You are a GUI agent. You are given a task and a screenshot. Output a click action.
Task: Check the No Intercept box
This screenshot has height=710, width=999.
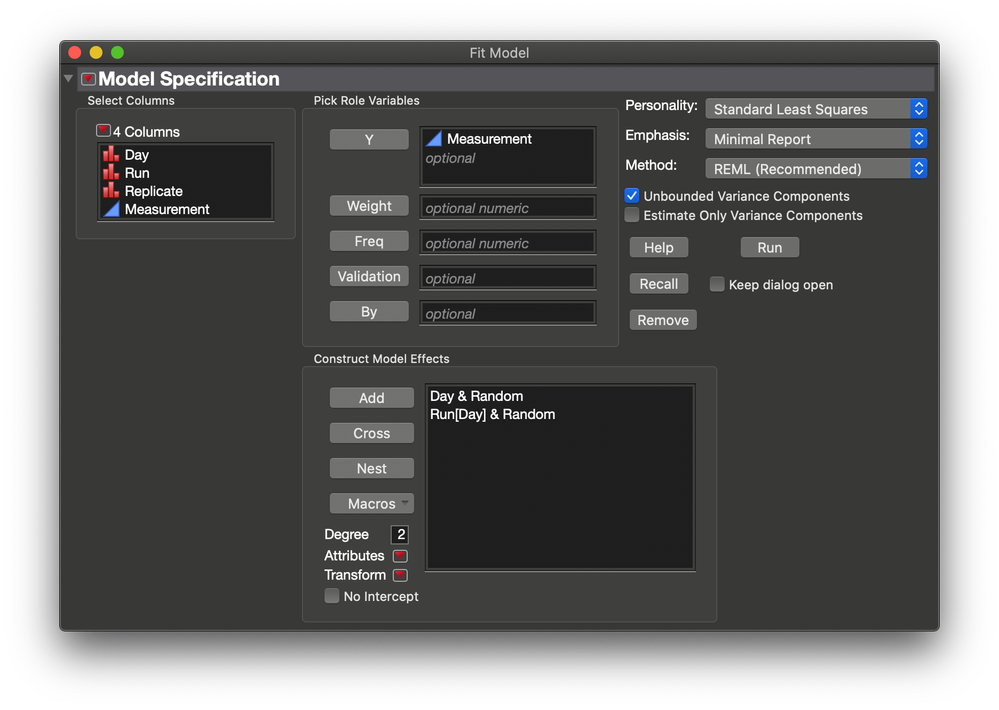click(x=331, y=596)
